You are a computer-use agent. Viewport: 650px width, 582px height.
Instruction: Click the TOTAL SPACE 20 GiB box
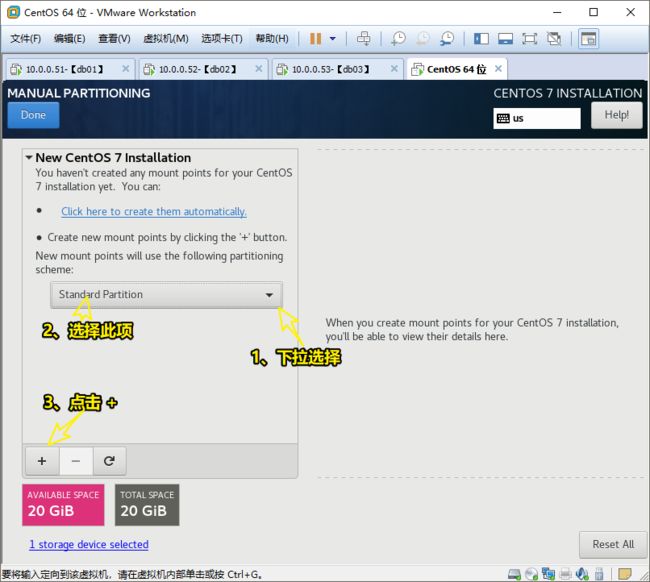pos(147,504)
